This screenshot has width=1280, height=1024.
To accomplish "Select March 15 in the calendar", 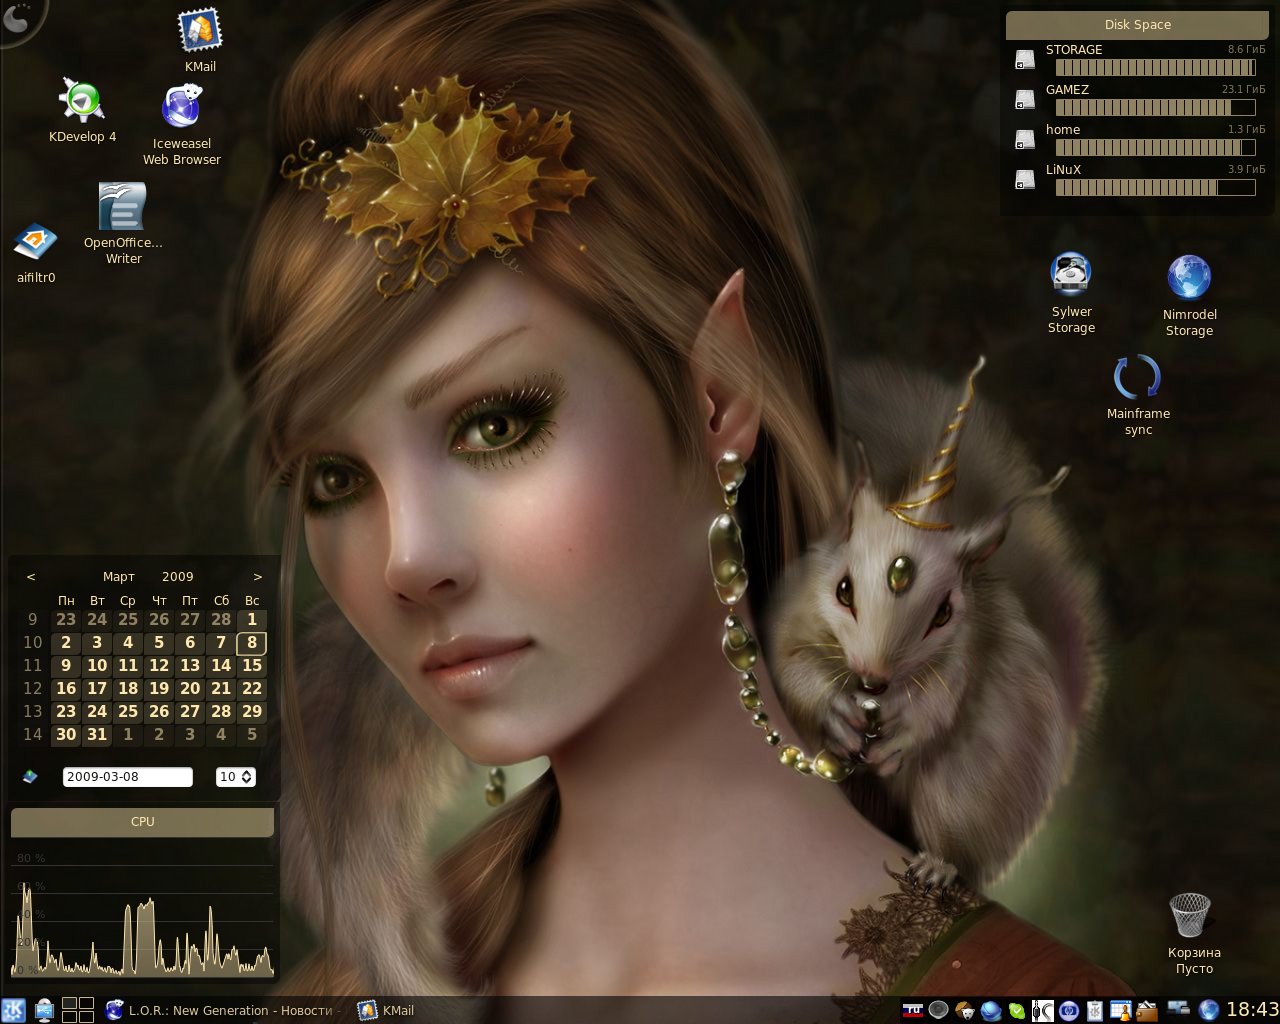I will (x=252, y=666).
